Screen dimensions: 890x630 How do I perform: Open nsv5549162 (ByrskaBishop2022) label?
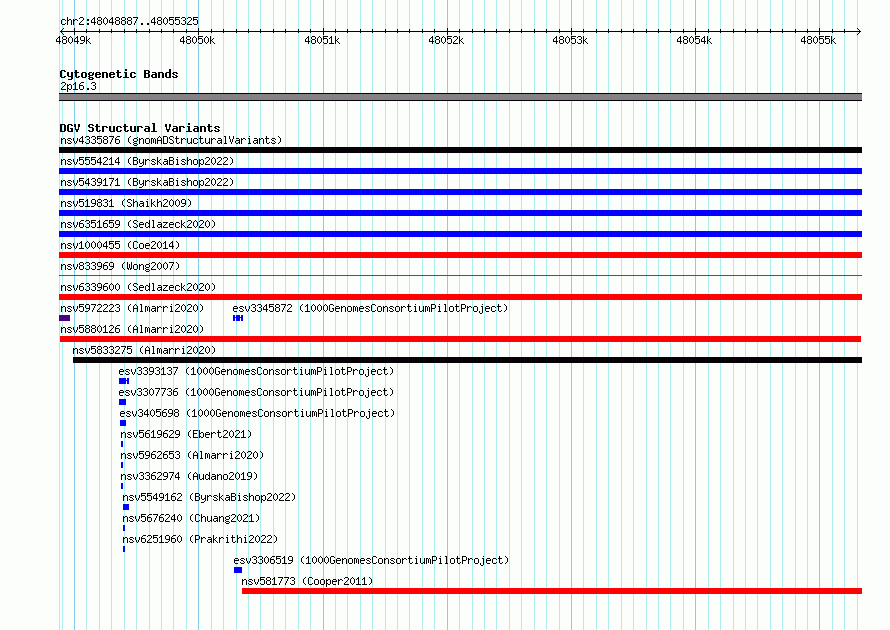(209, 497)
